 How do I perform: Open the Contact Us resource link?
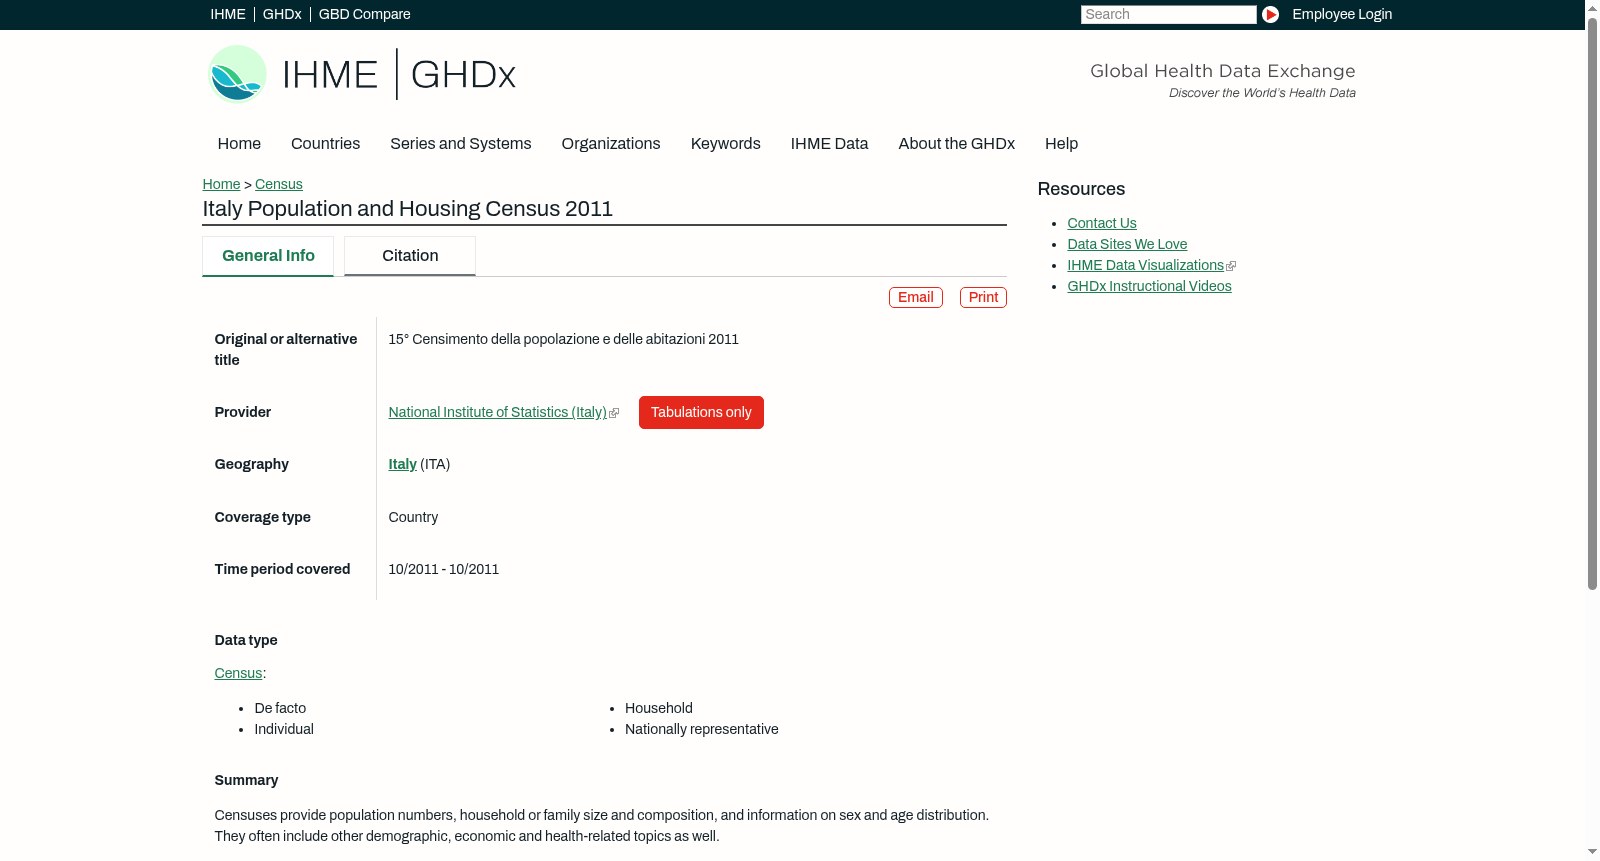pyautogui.click(x=1102, y=224)
